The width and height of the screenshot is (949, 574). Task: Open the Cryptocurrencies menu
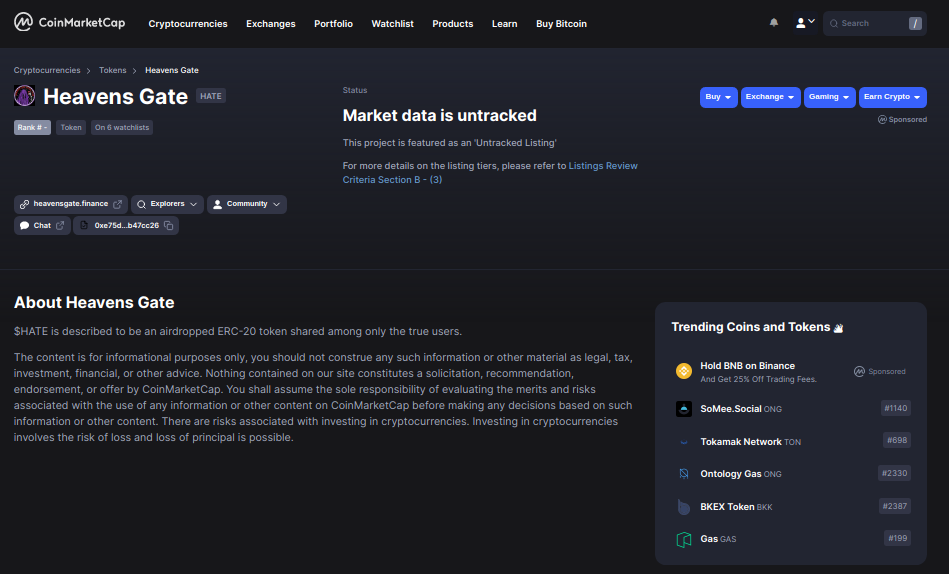pyautogui.click(x=188, y=24)
